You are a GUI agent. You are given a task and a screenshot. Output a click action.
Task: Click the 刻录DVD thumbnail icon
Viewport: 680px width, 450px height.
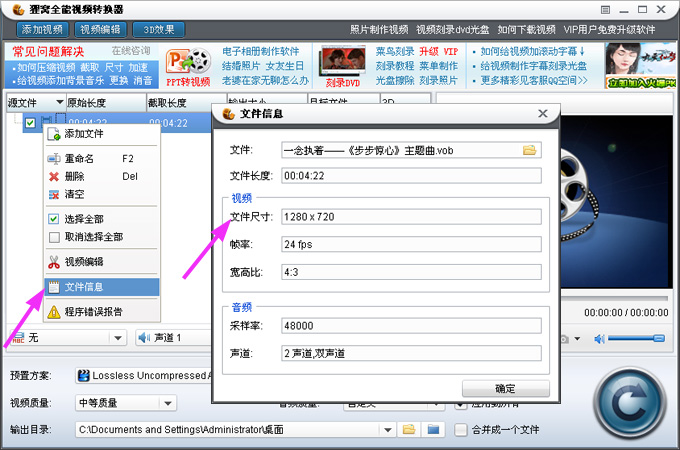343,67
